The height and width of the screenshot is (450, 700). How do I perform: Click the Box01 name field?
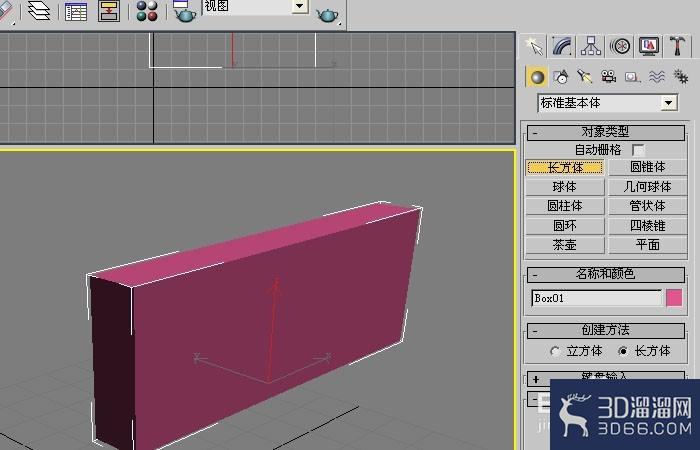pos(596,298)
